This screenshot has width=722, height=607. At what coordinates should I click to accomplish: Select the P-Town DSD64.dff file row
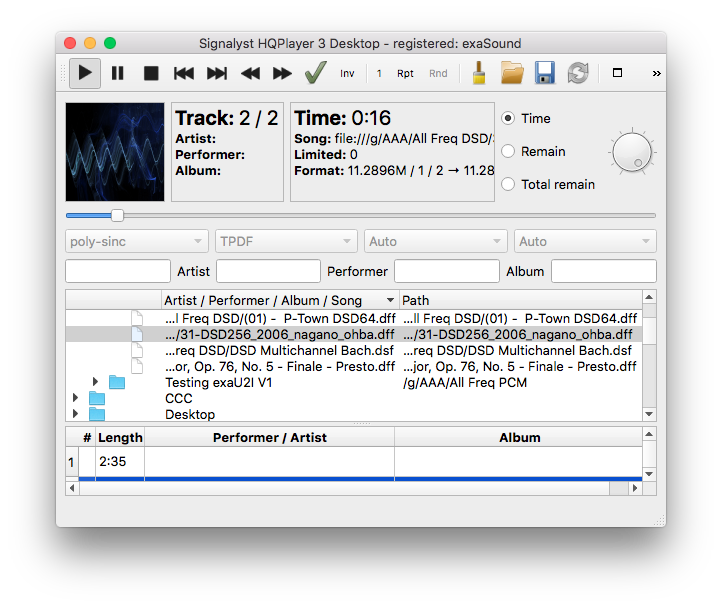tap(354, 318)
